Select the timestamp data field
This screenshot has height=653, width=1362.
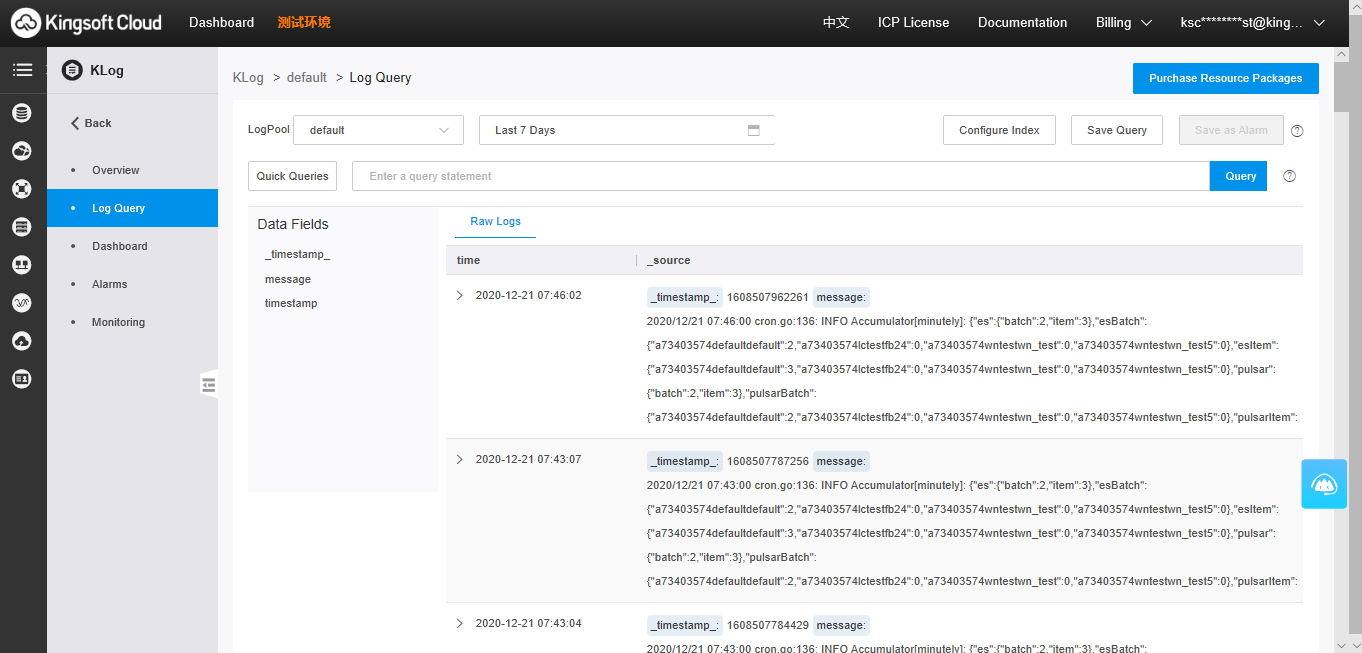(x=291, y=303)
